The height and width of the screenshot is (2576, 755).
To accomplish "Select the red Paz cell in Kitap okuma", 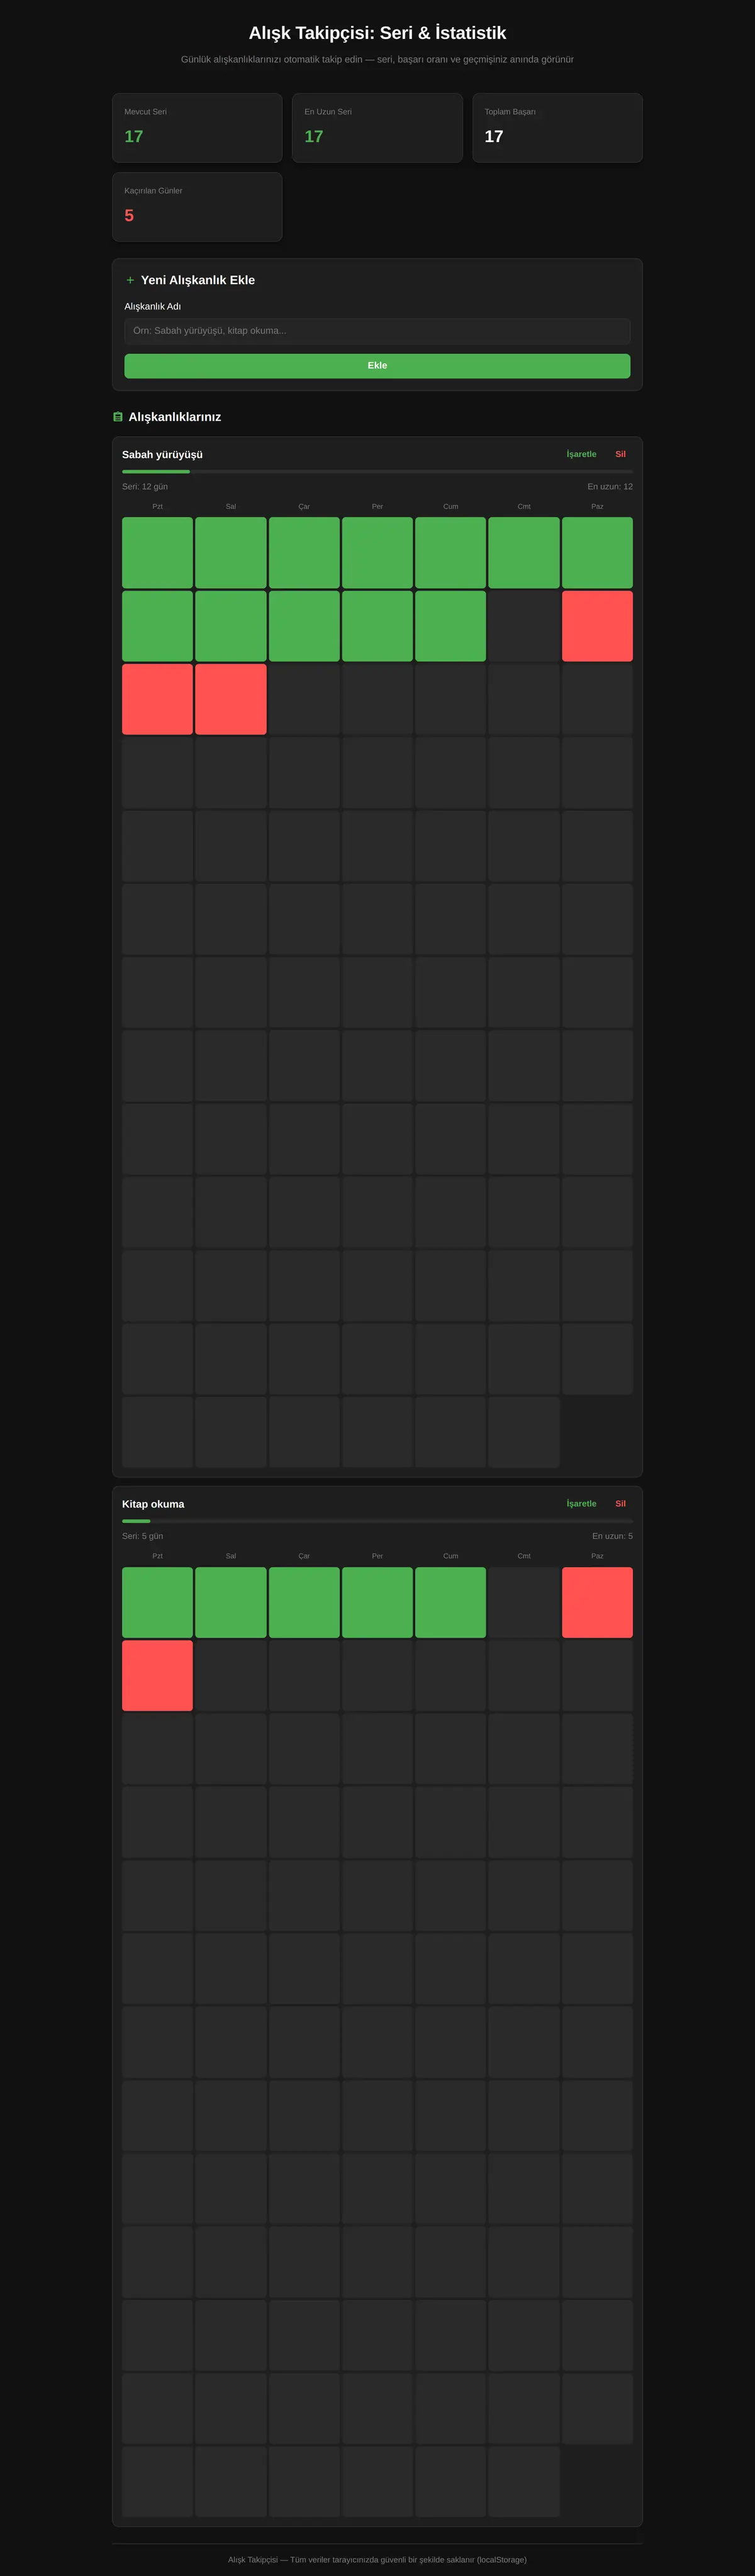I will click(x=597, y=1602).
